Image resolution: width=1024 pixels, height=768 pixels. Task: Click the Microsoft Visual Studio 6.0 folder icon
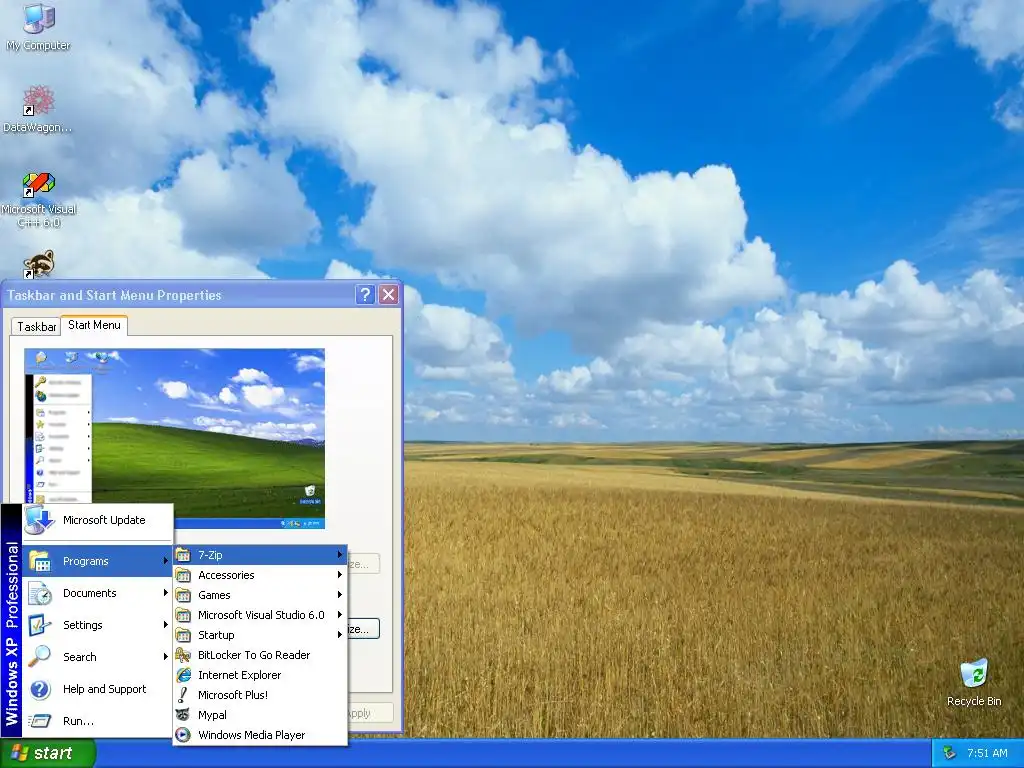coord(184,615)
